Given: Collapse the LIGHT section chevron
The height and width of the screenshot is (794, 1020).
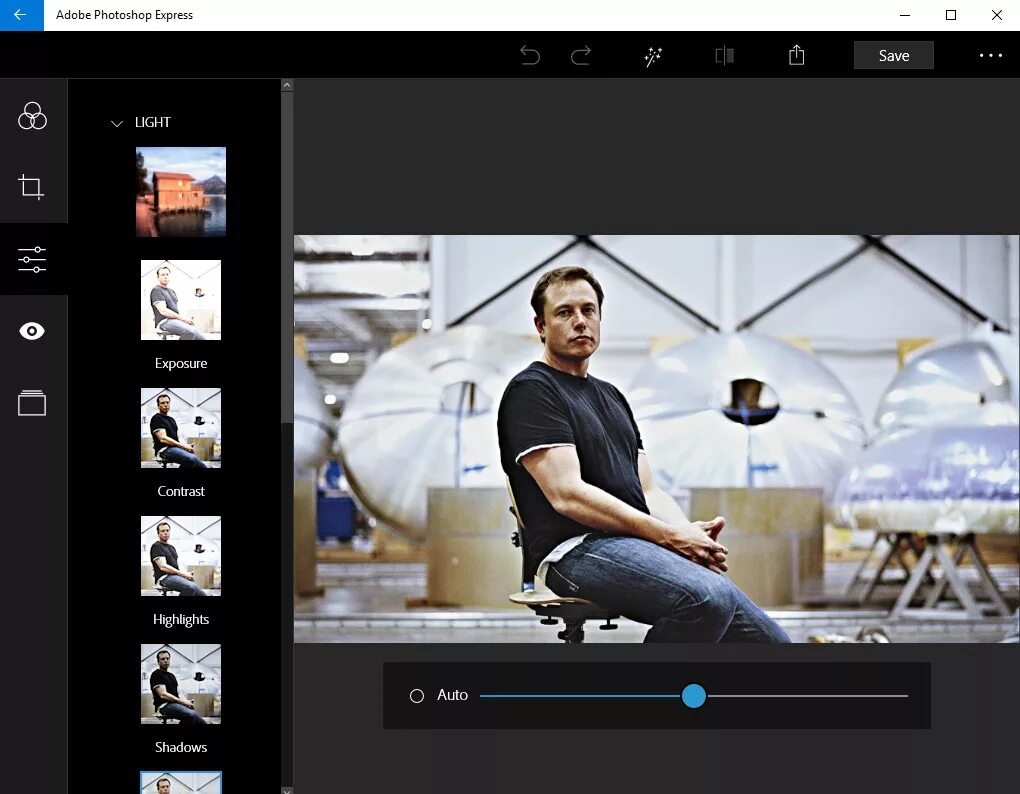Looking at the screenshot, I should pos(116,123).
